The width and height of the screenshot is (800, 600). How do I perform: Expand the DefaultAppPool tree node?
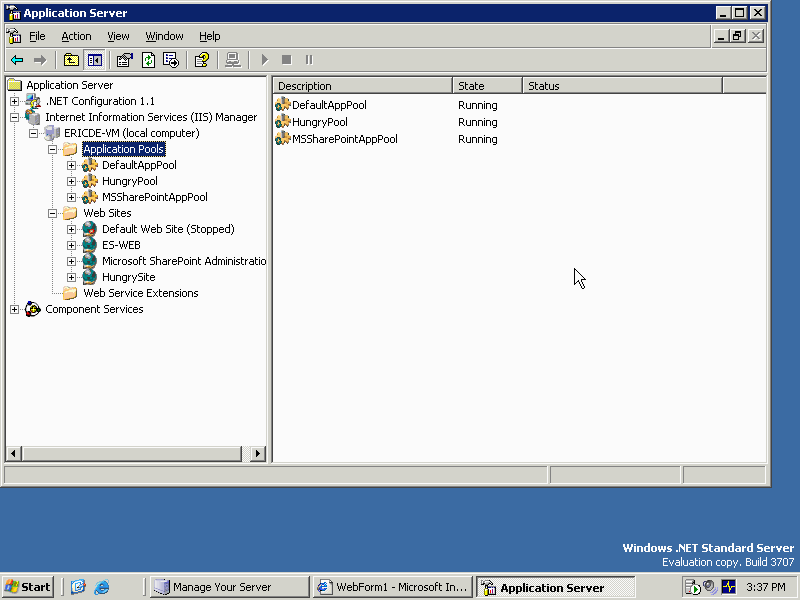click(71, 164)
